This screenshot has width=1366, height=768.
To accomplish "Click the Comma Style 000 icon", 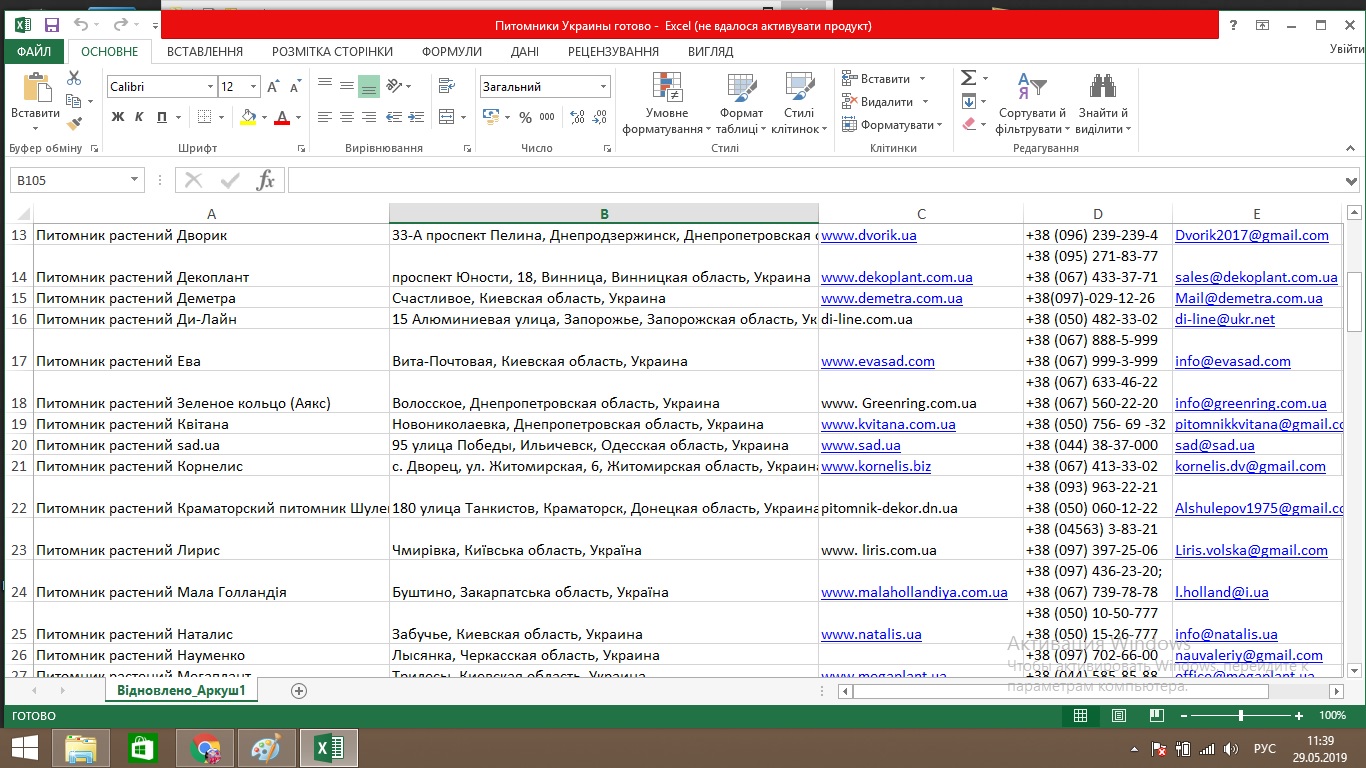I will coord(547,118).
